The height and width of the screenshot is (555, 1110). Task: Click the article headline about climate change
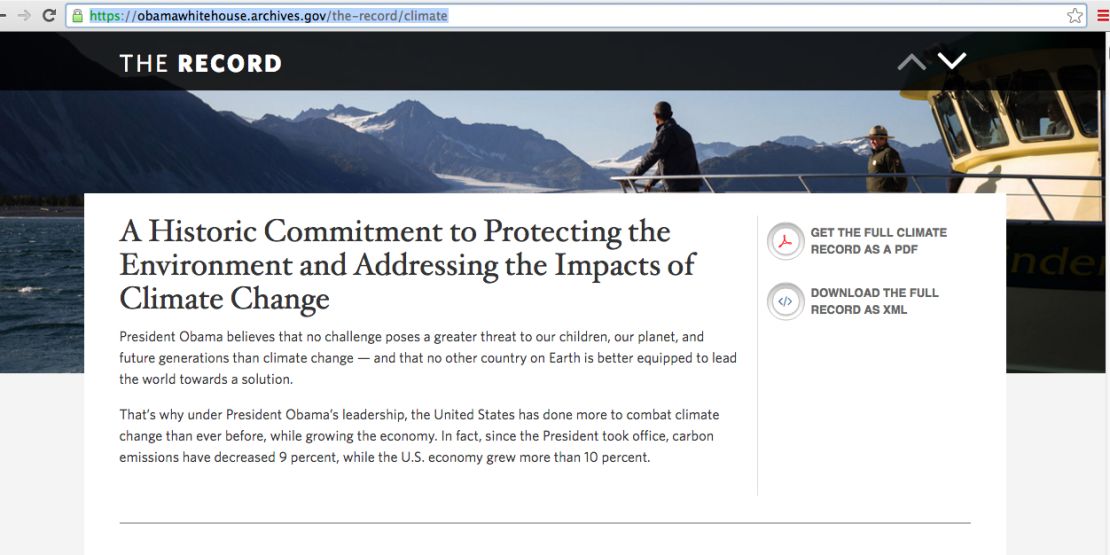407,265
